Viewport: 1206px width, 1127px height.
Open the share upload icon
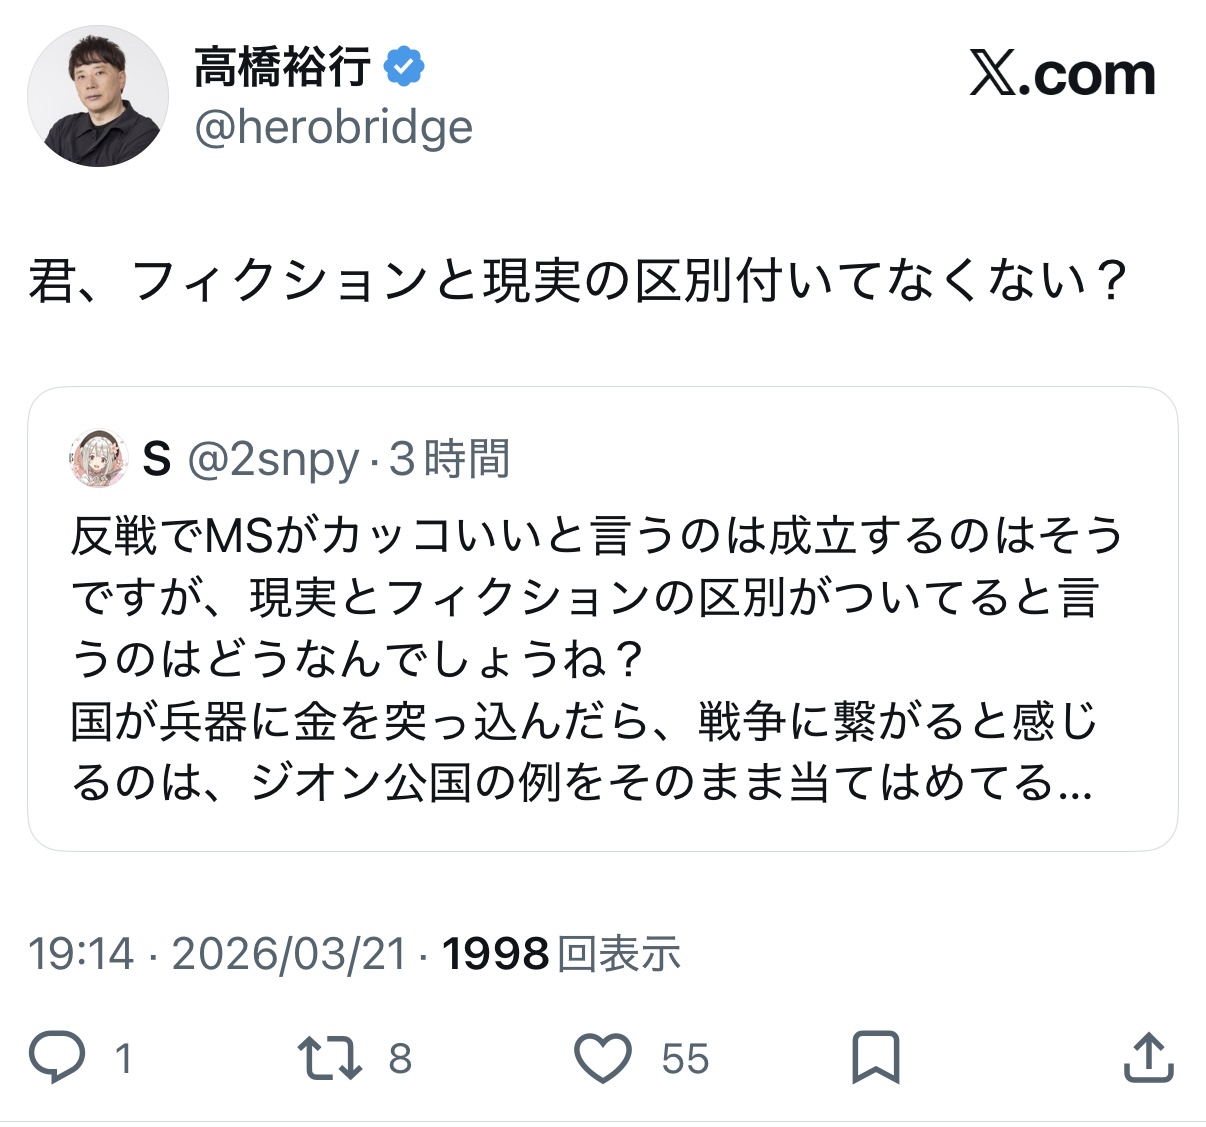pyautogui.click(x=1147, y=1058)
